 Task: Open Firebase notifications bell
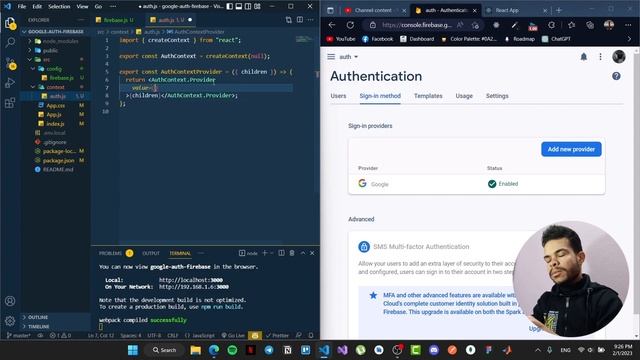click(584, 57)
